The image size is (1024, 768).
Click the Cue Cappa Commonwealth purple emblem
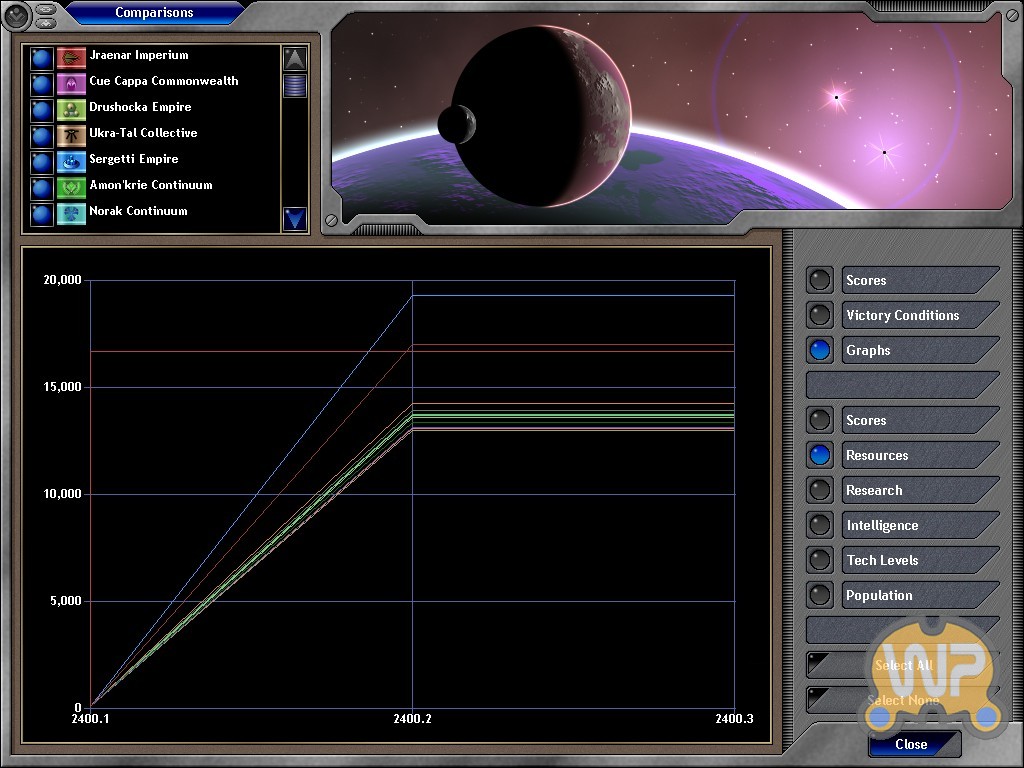[71, 83]
